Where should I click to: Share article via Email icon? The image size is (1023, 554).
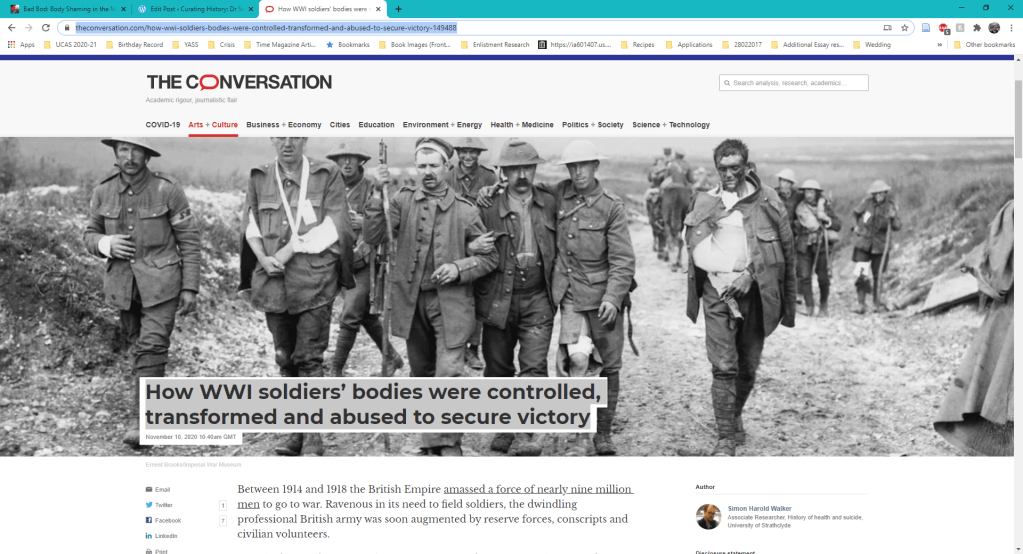(150, 490)
